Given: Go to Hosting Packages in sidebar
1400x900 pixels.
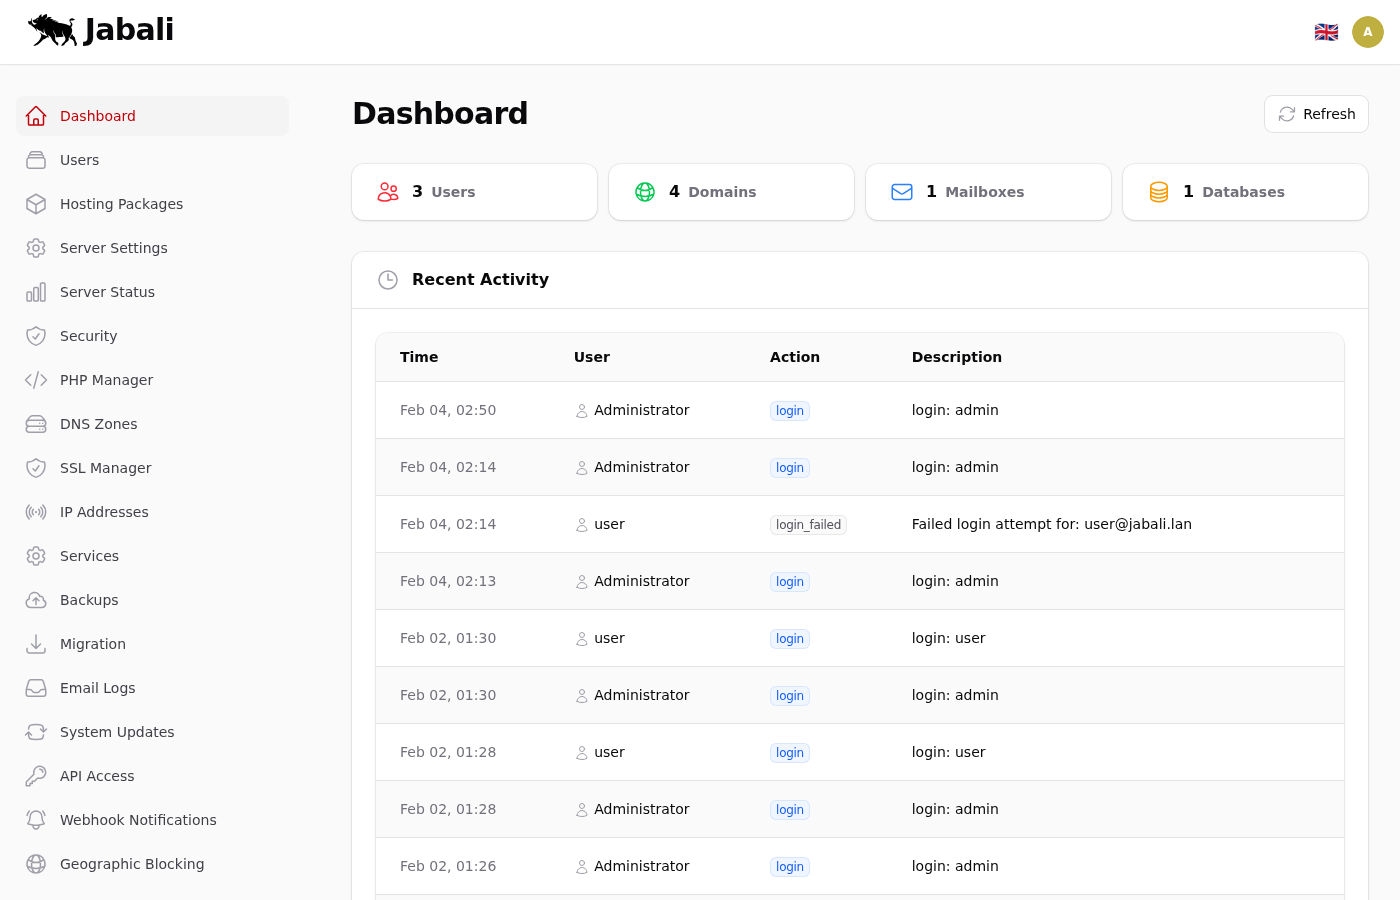Looking at the screenshot, I should (121, 204).
